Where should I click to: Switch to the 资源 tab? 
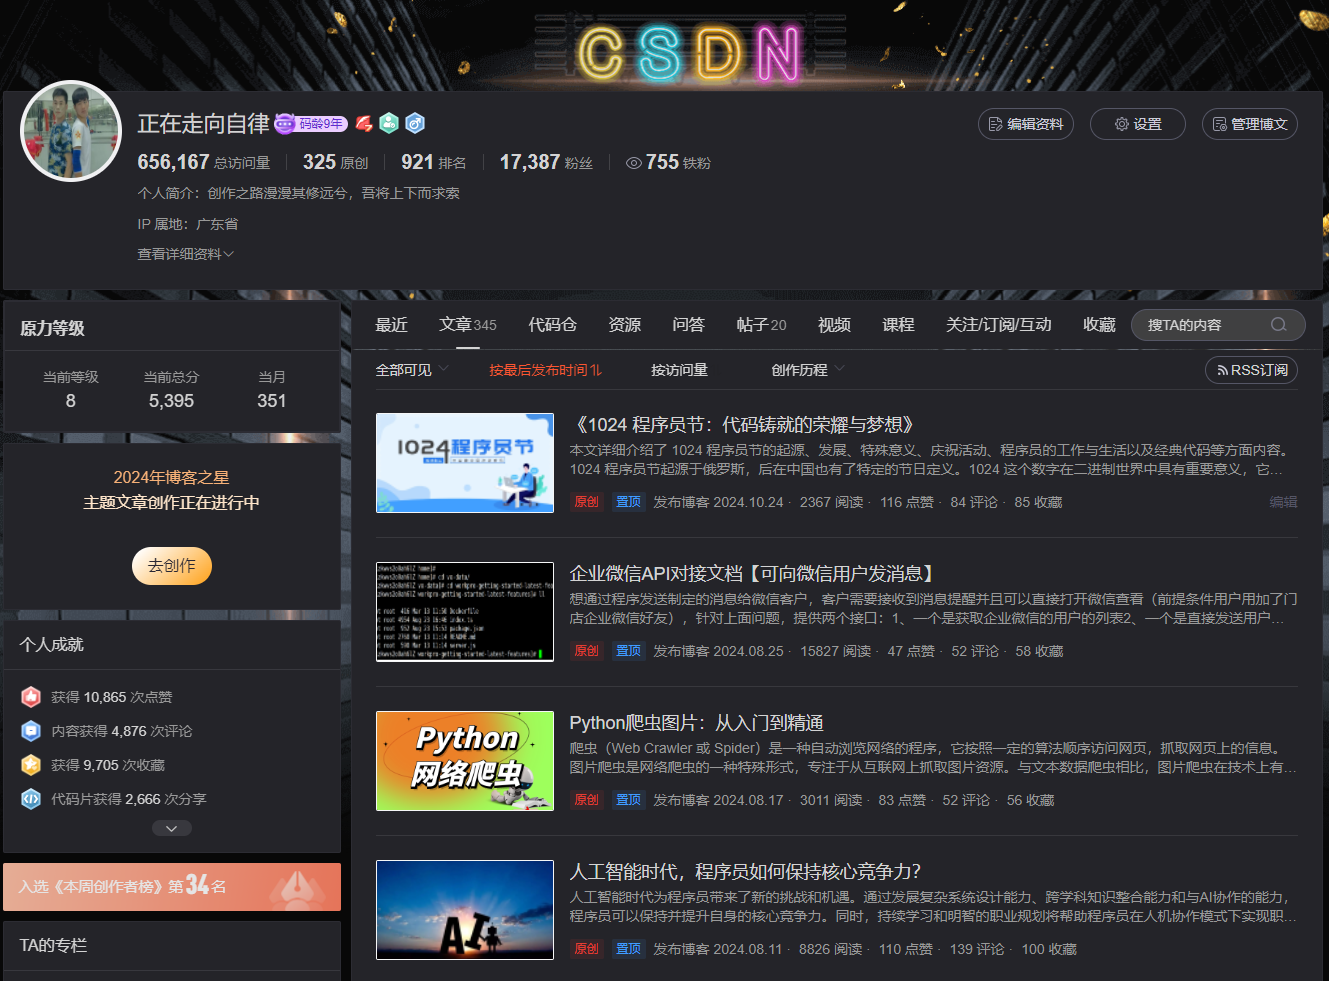625,325
